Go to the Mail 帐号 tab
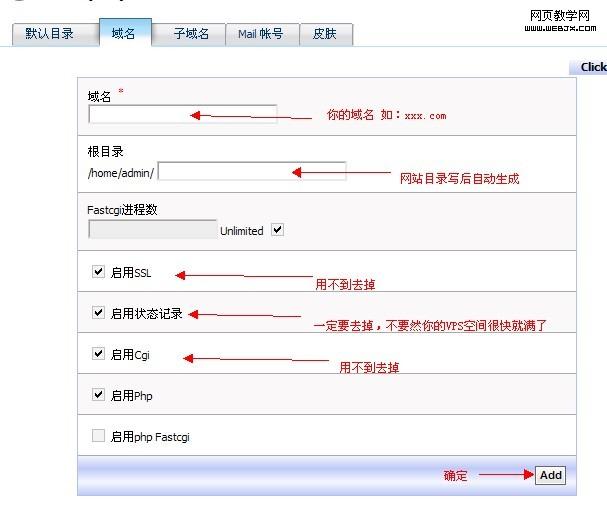Image resolution: width=607 pixels, height=509 pixels. pyautogui.click(x=260, y=34)
